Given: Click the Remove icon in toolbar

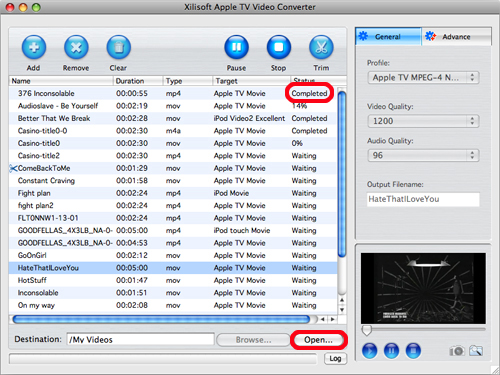Looking at the screenshot, I should [76, 47].
